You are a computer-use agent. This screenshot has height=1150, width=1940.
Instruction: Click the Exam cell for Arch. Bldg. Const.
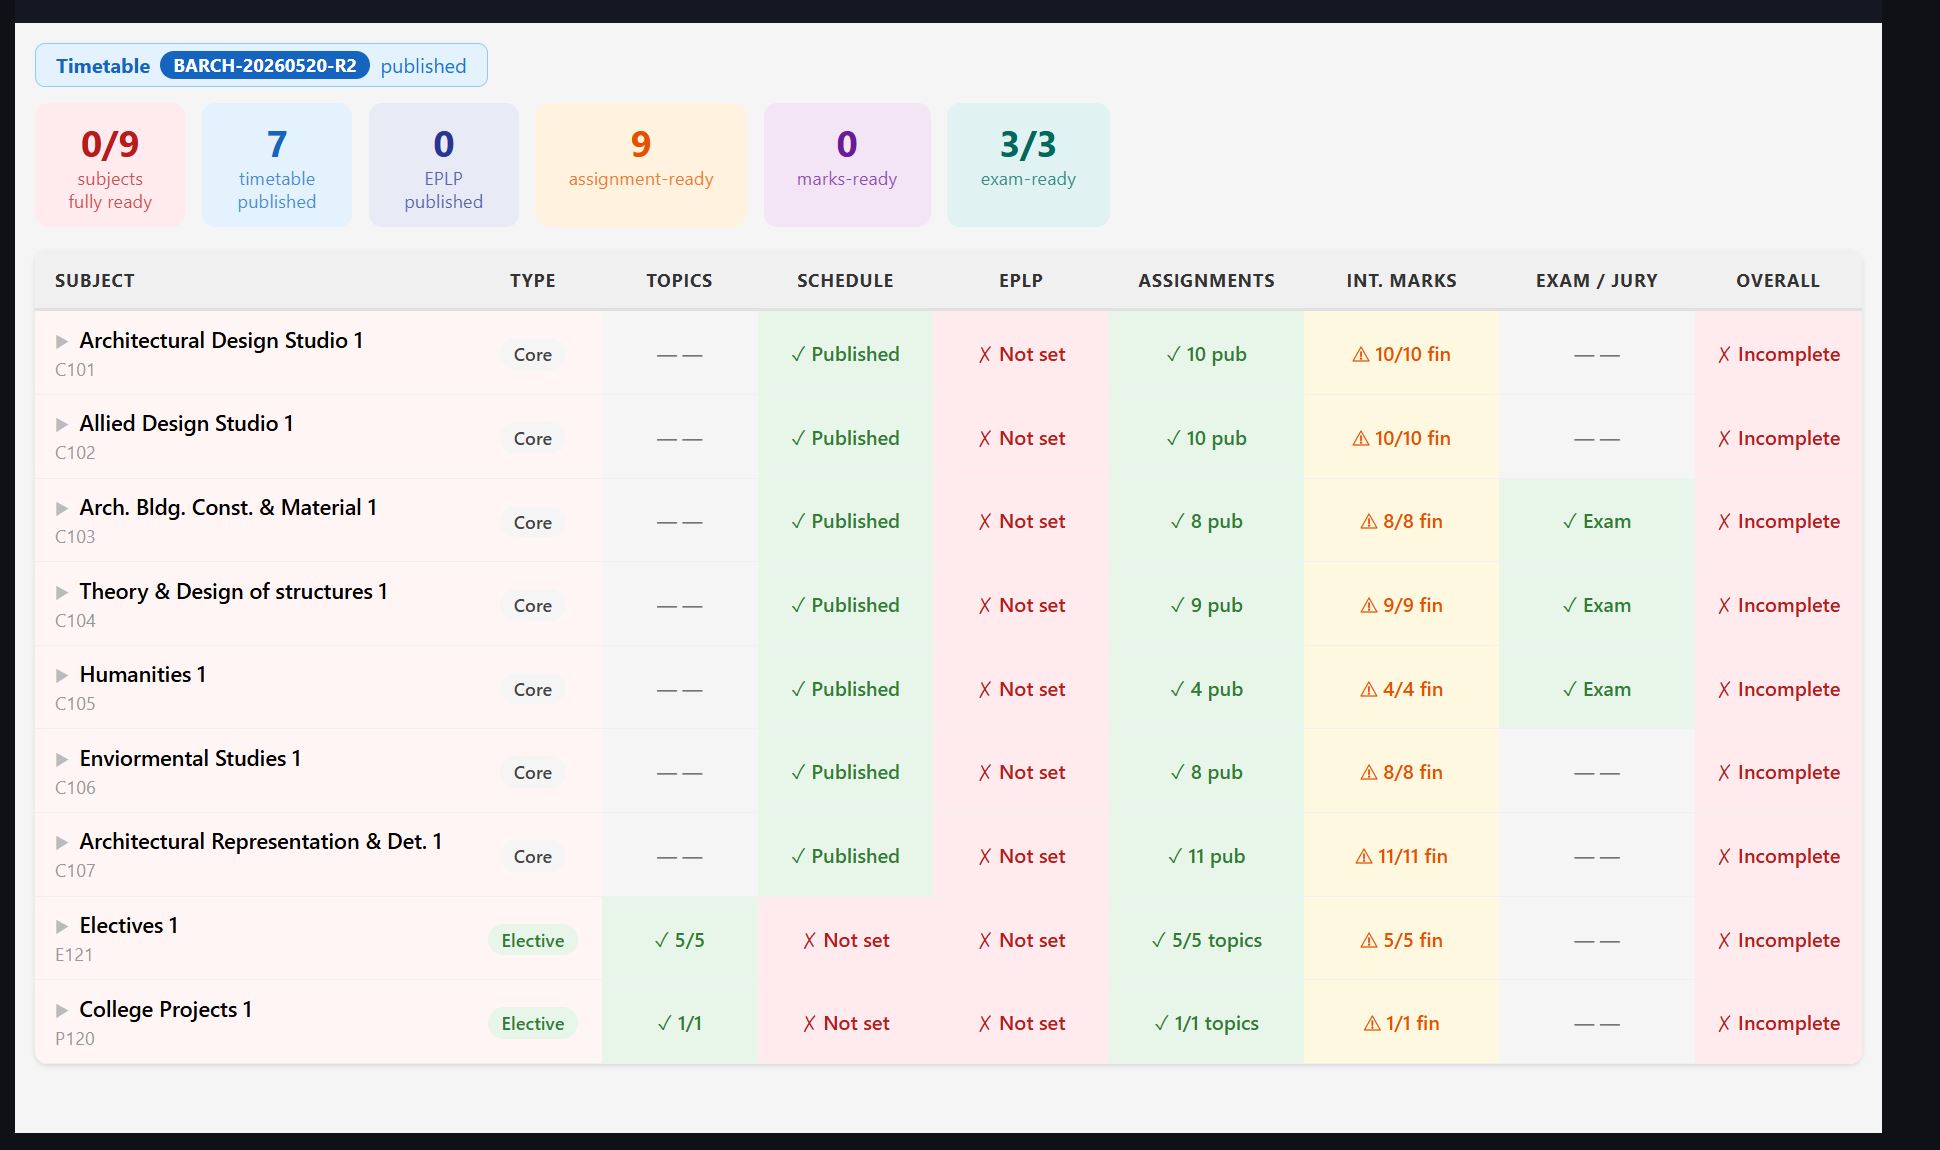(x=1597, y=521)
